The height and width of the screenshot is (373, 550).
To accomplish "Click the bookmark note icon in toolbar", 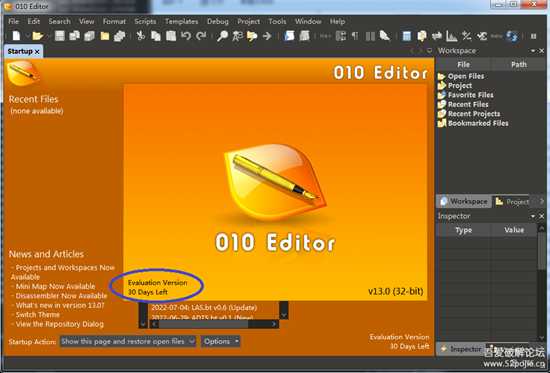I will coord(422,36).
